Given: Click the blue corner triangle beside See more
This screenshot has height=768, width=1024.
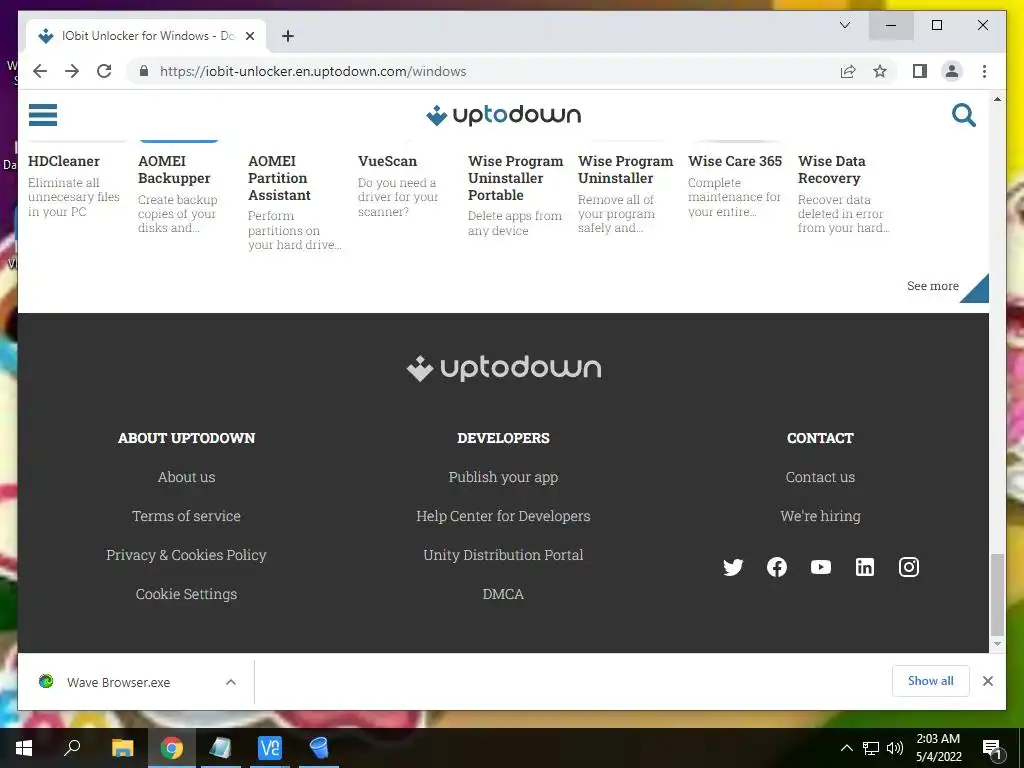Looking at the screenshot, I should [976, 290].
